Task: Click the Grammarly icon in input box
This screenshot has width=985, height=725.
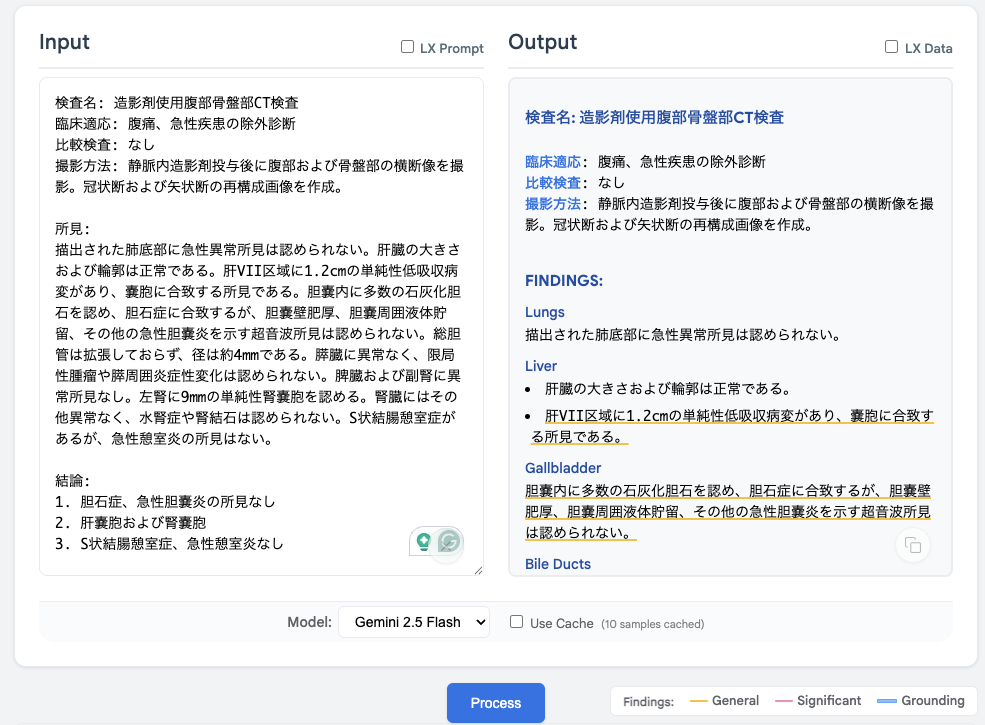Action: coord(449,542)
